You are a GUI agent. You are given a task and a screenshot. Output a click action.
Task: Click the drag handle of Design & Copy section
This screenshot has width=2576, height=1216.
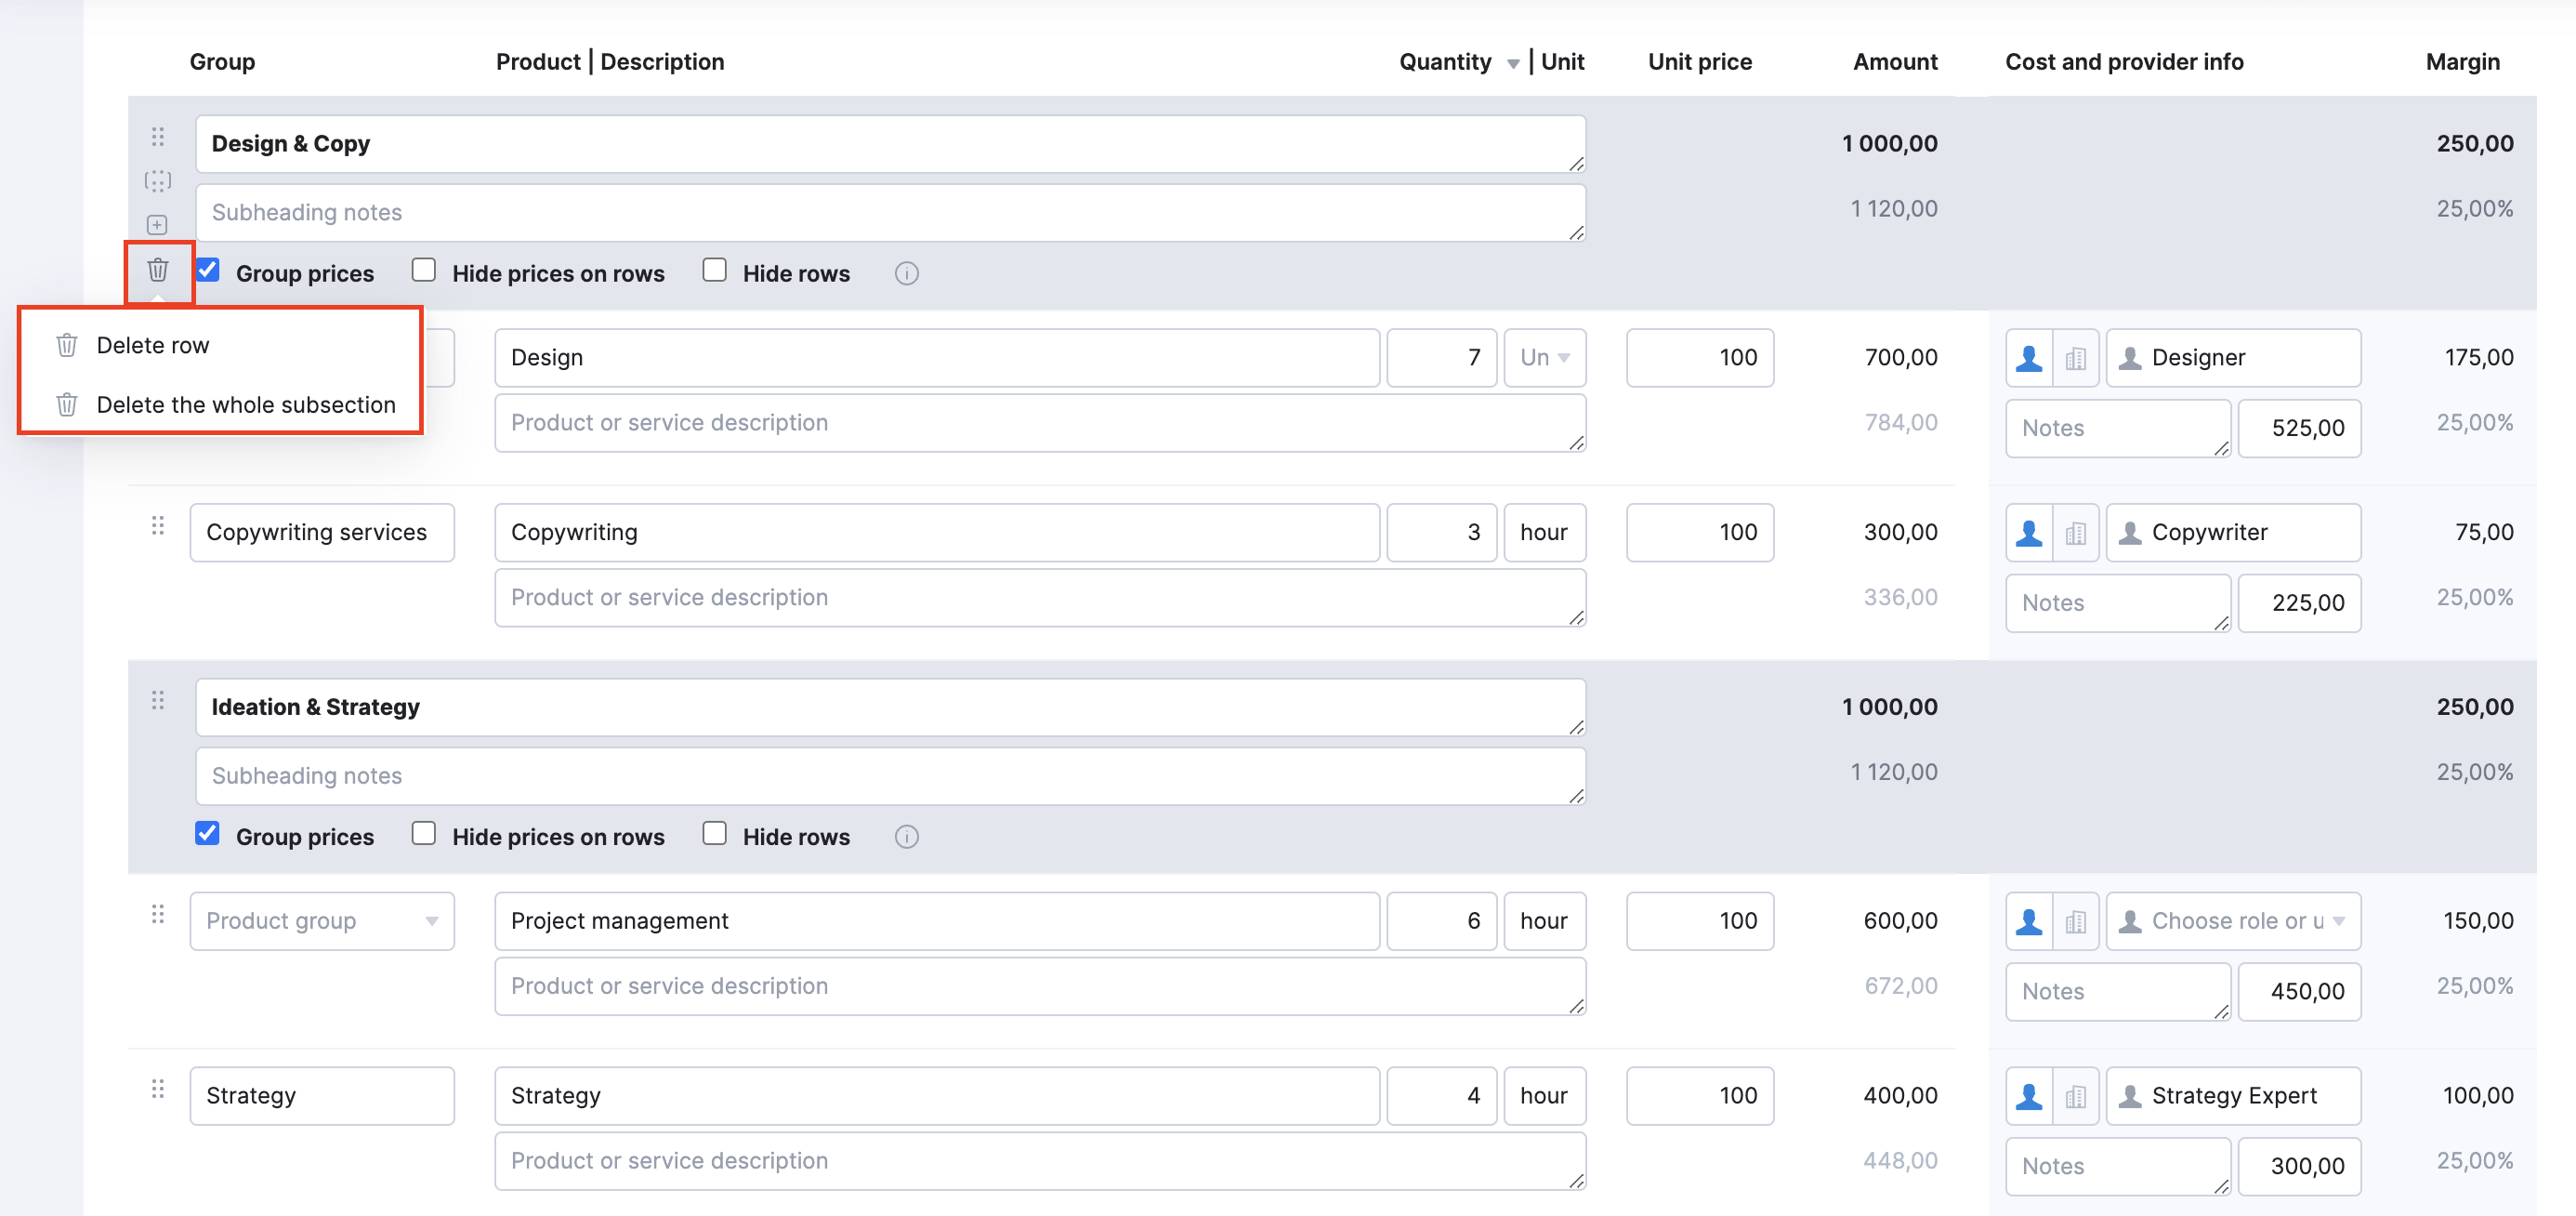tap(158, 136)
